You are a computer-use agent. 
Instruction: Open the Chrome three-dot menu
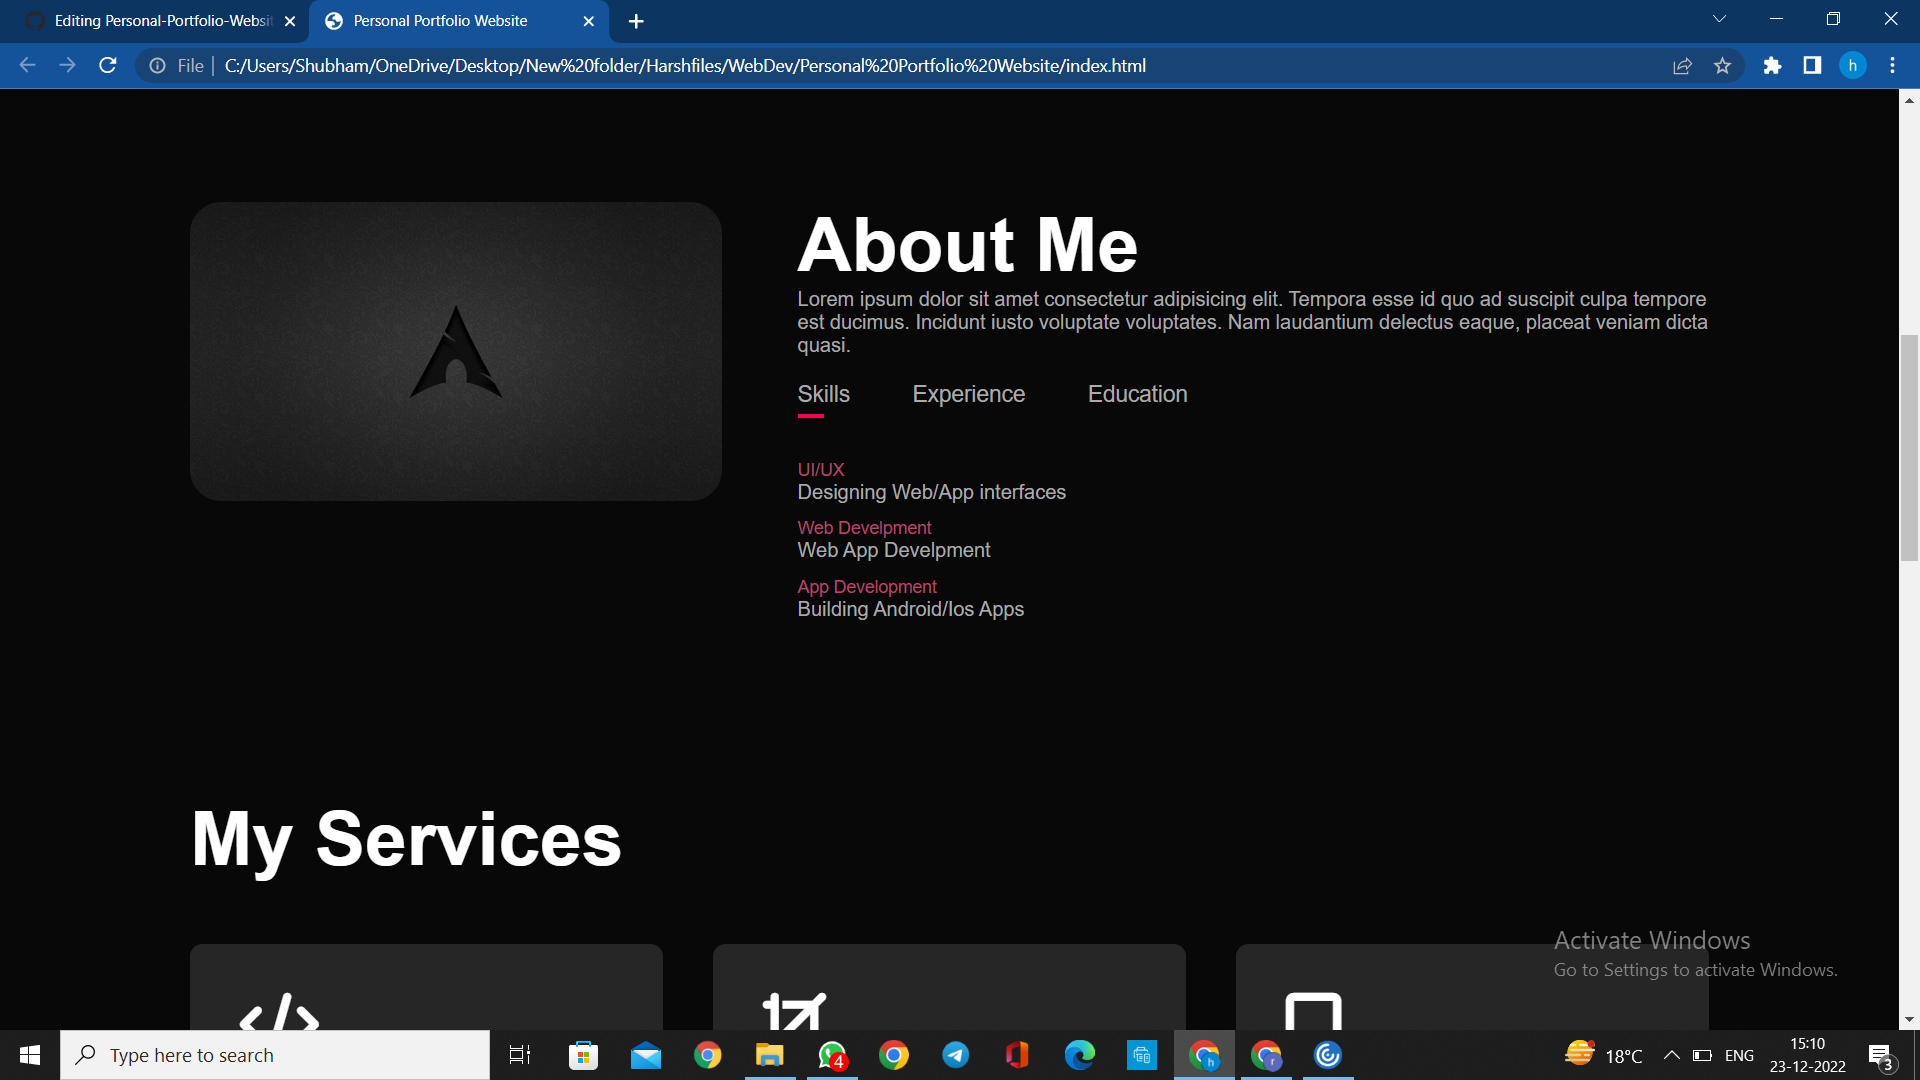click(x=1892, y=66)
